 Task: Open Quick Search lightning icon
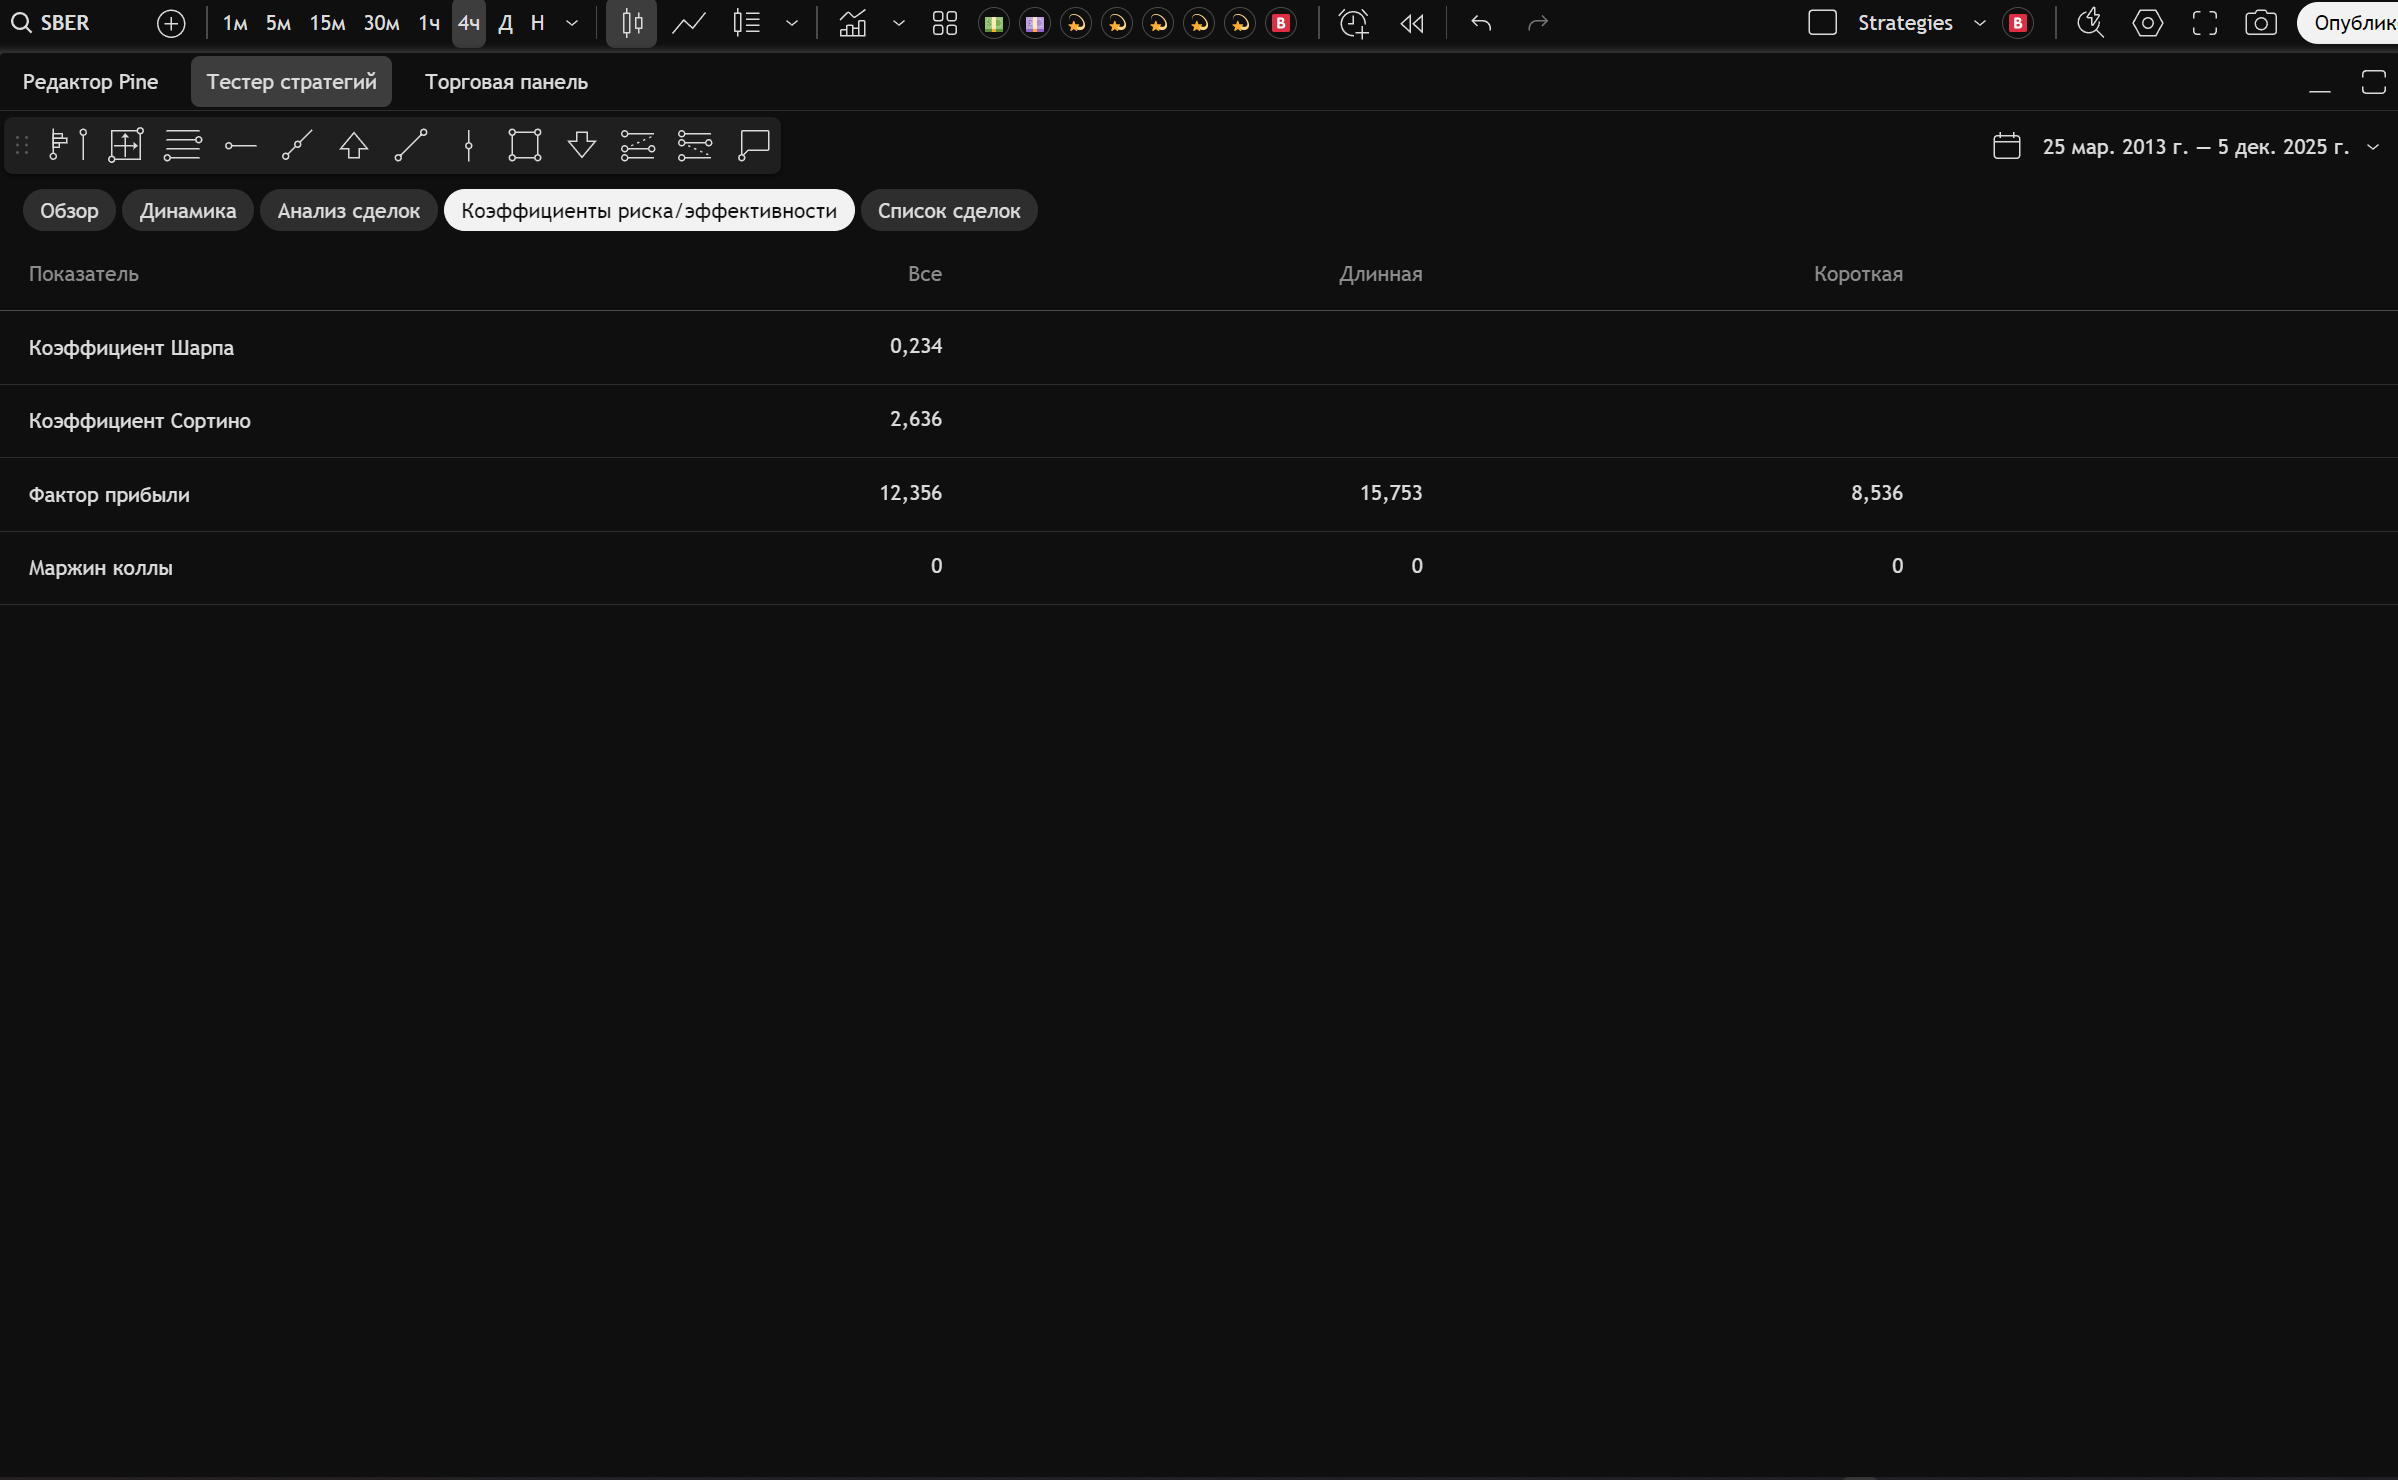[2090, 23]
